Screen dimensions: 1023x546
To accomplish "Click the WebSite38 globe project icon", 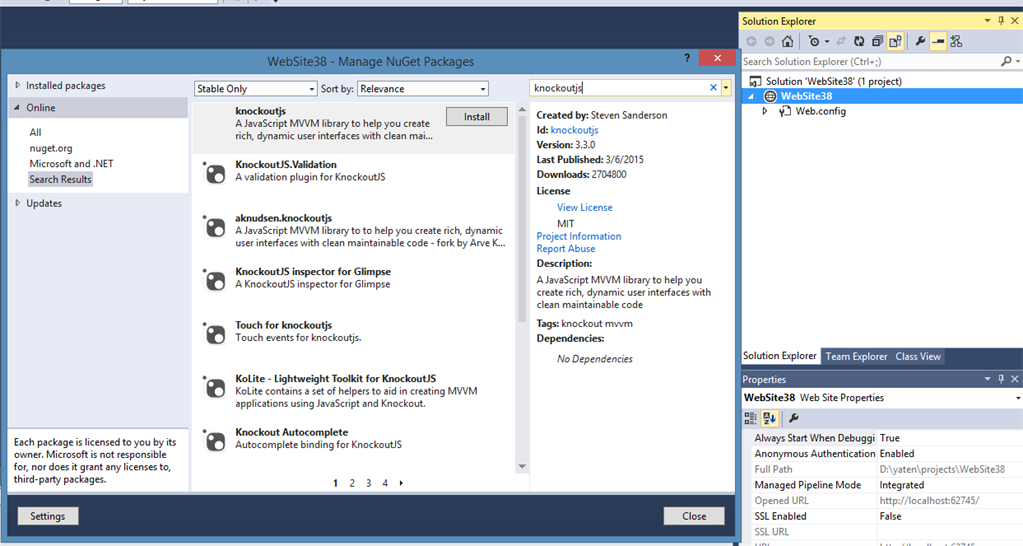I will [x=771, y=96].
